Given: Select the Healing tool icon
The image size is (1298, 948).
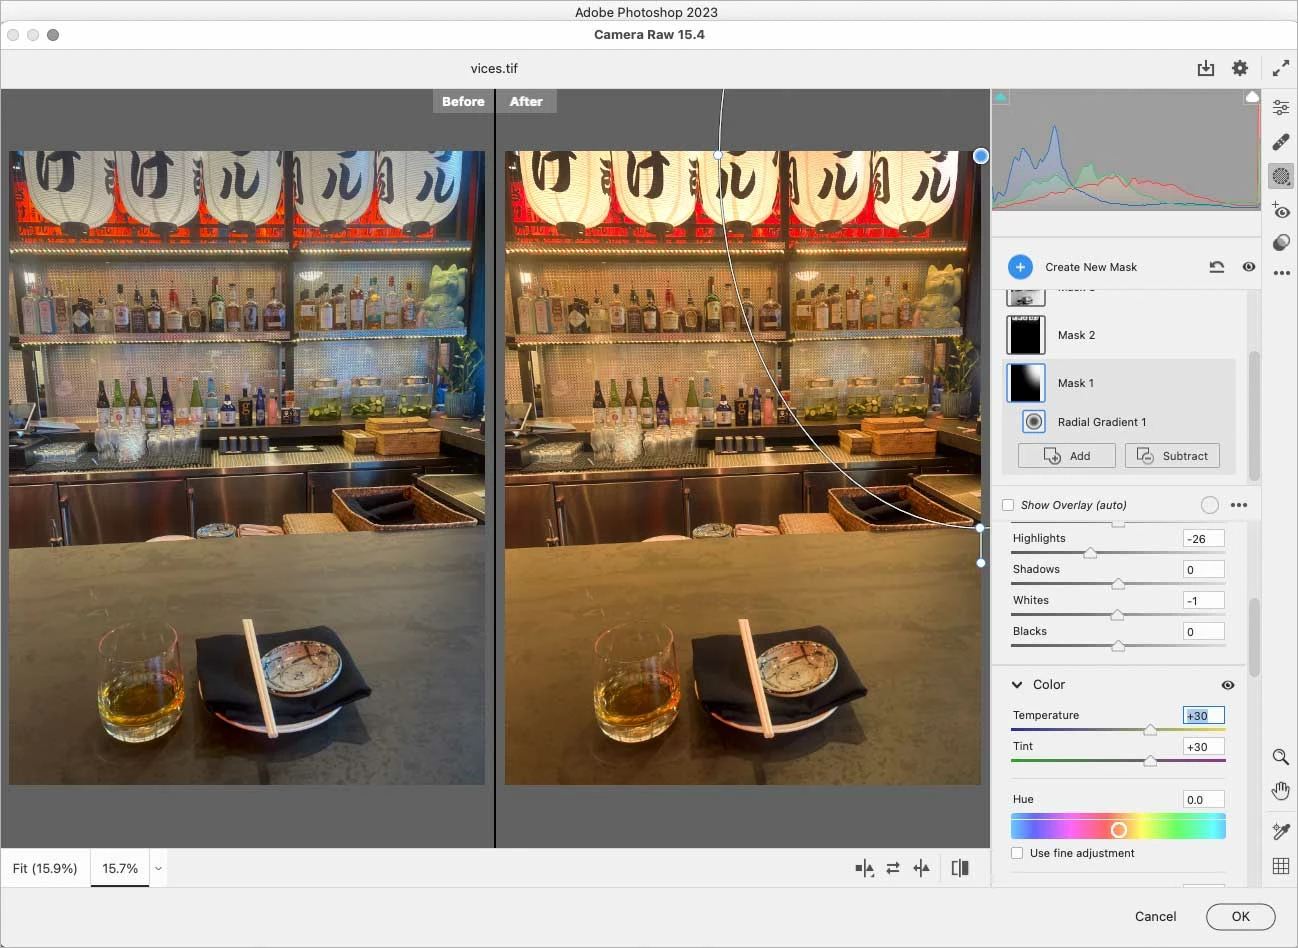Looking at the screenshot, I should [1280, 142].
